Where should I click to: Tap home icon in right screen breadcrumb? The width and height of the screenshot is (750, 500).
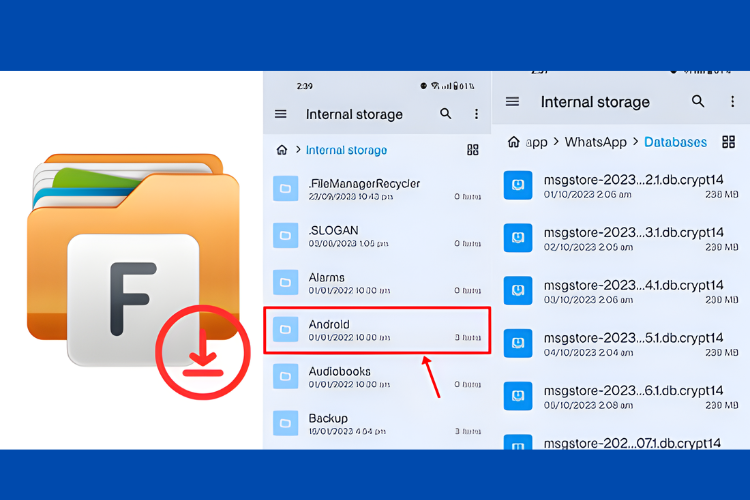(514, 142)
